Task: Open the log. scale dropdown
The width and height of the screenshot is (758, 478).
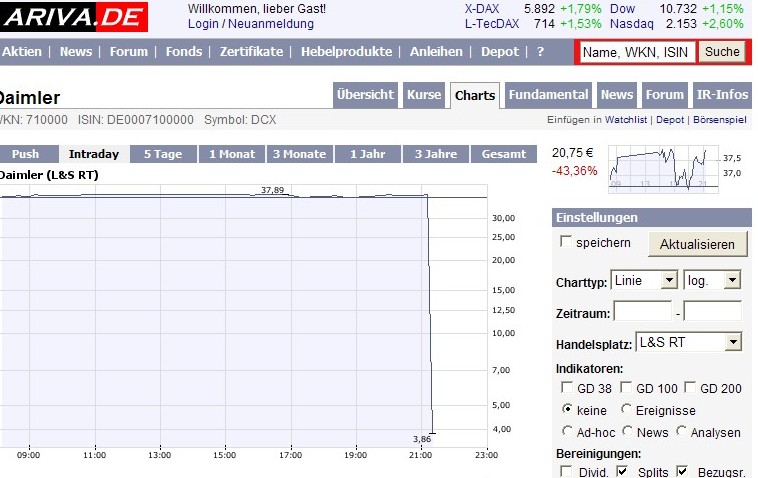Action: (712, 280)
